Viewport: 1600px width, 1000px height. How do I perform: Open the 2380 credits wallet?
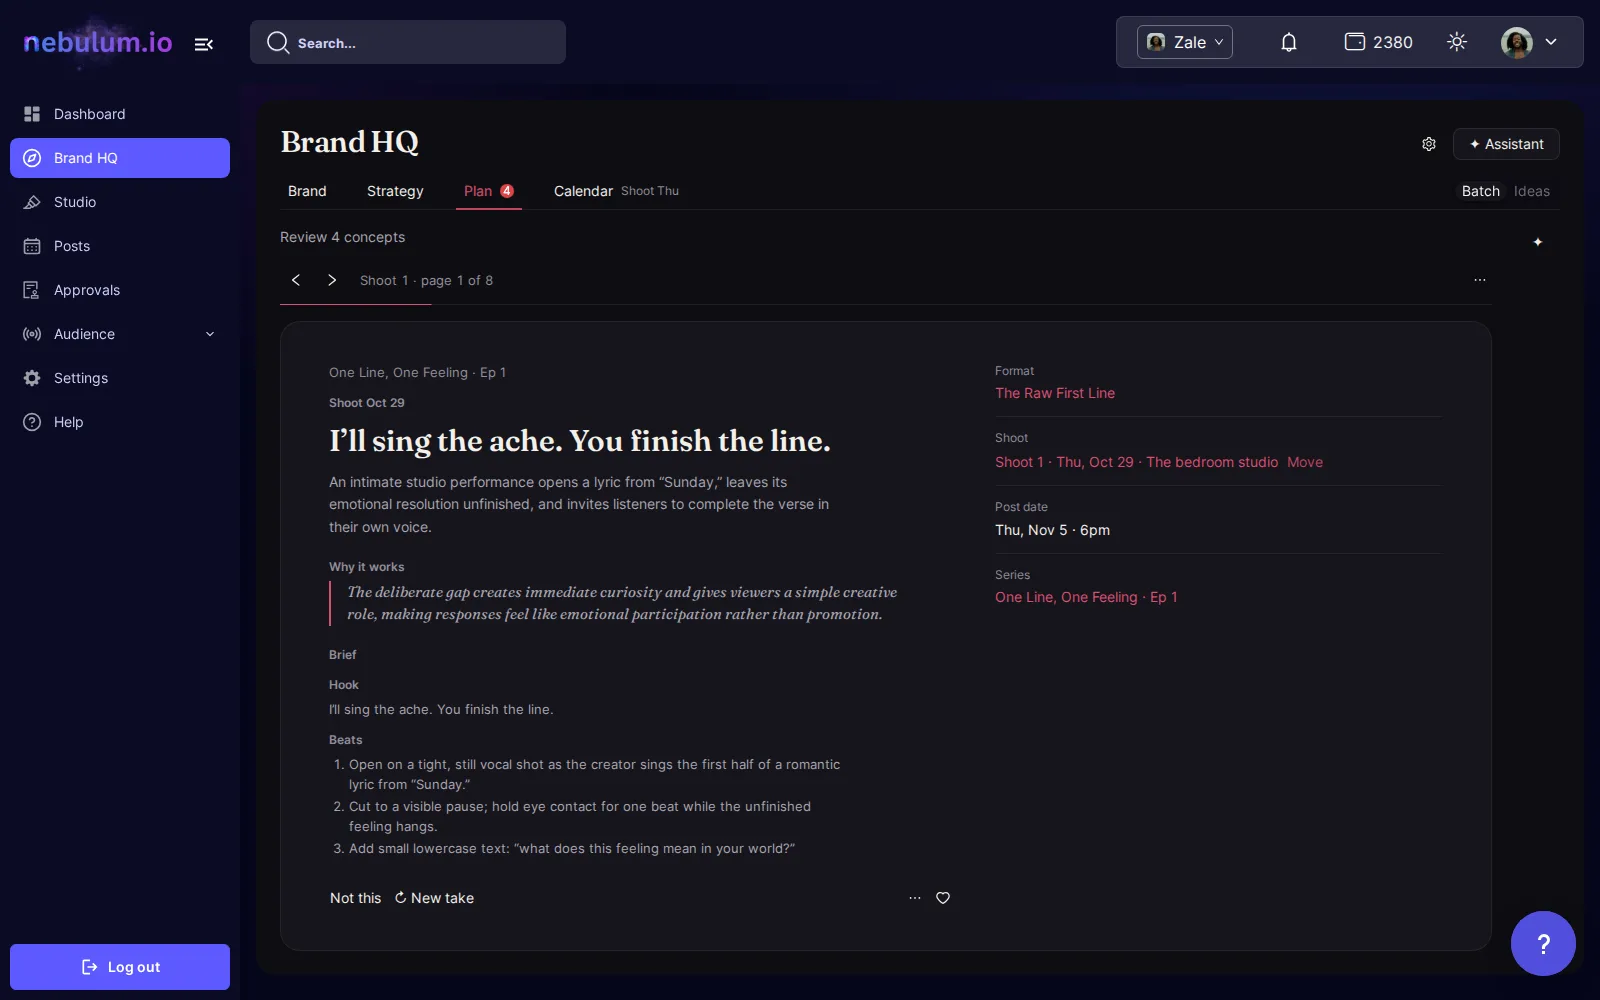(1378, 42)
